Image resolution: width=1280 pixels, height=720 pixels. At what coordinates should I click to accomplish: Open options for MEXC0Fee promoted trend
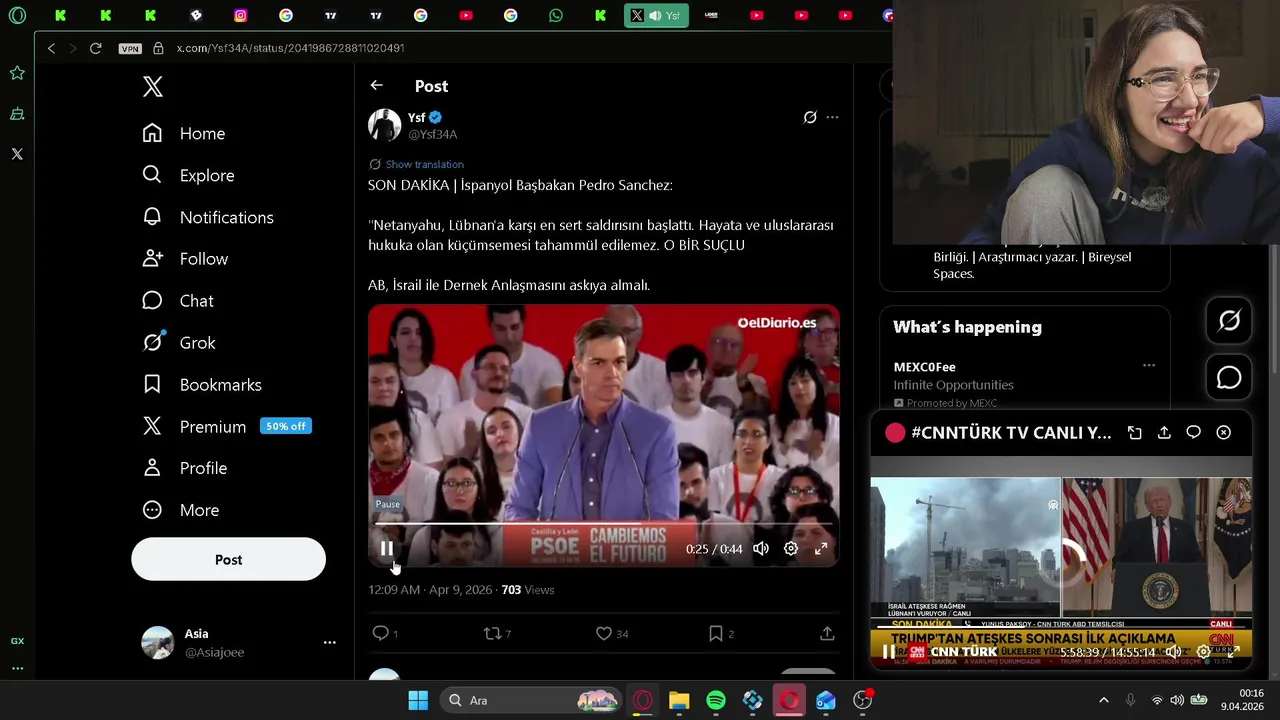[x=1149, y=366]
